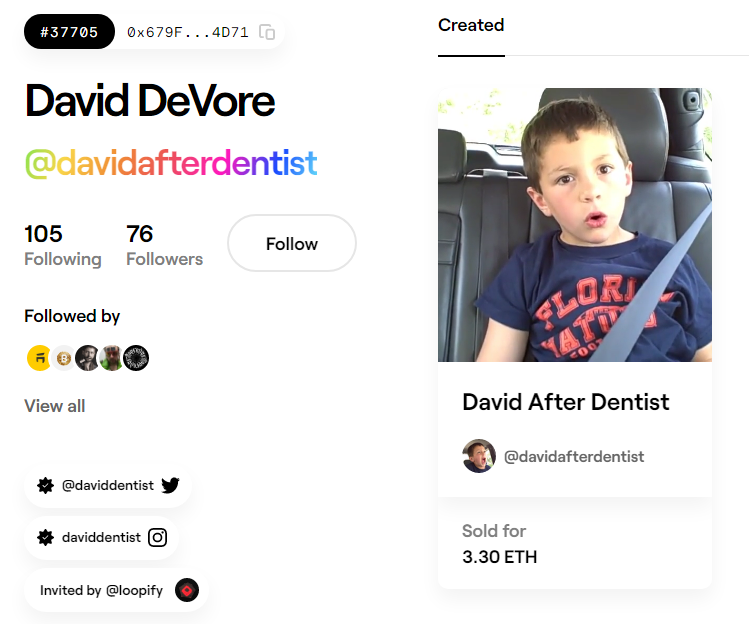
Task: Open the green-shirted follower avatar
Action: coord(112,358)
